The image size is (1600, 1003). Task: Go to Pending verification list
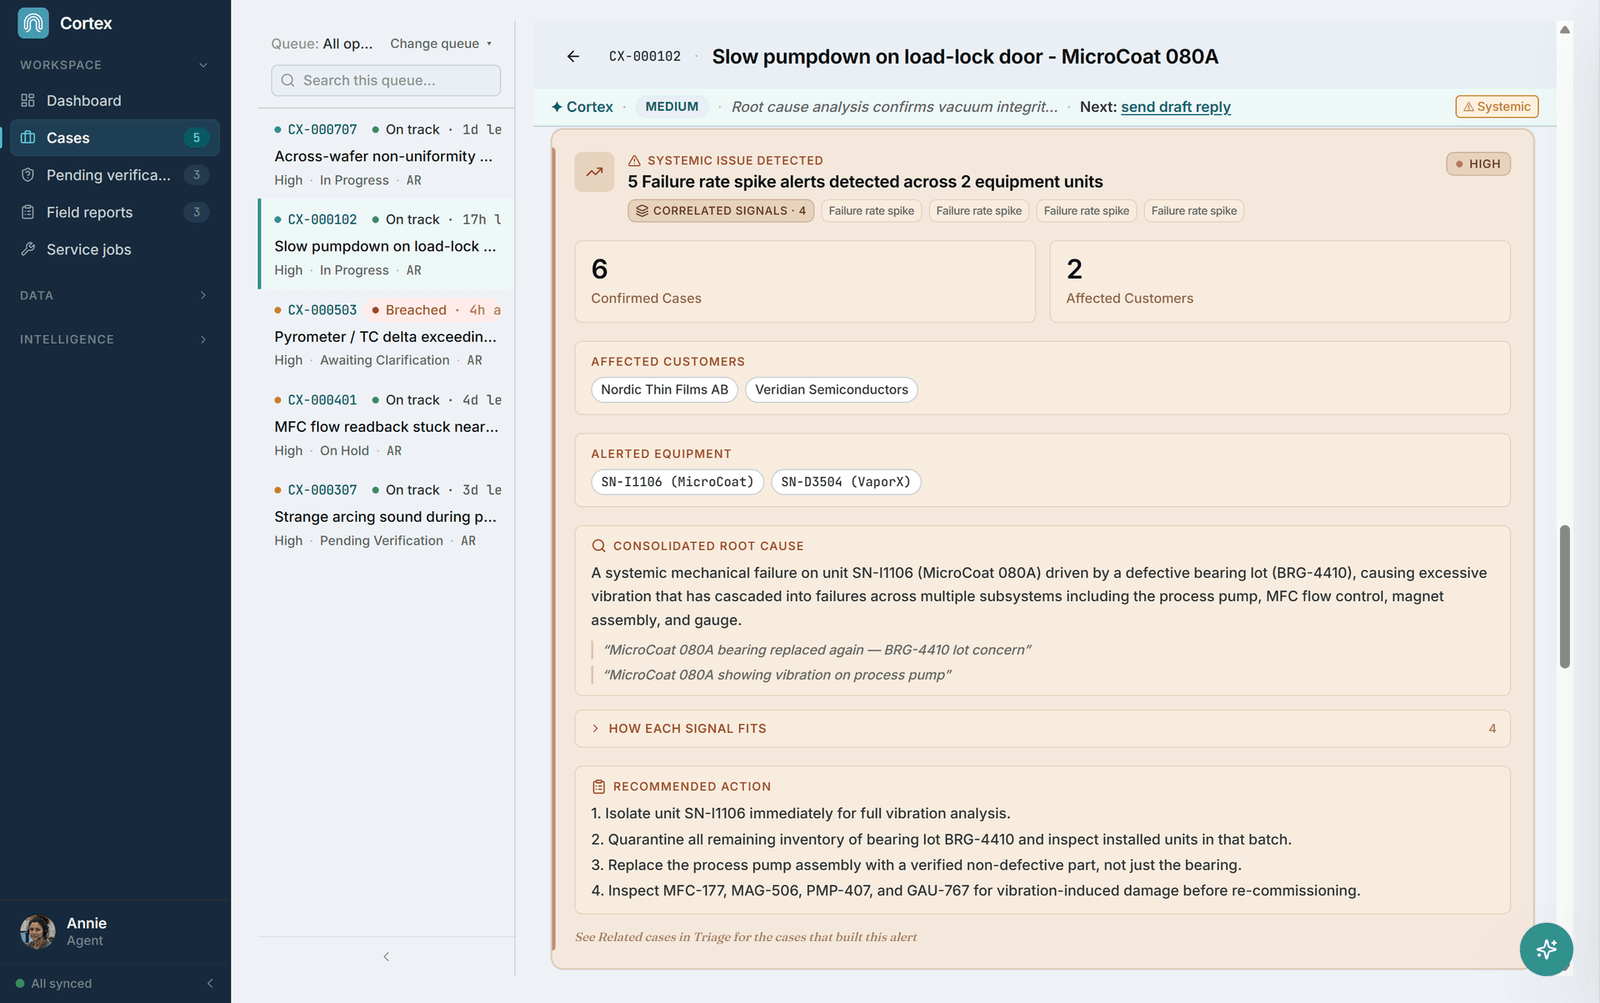[x=115, y=175]
